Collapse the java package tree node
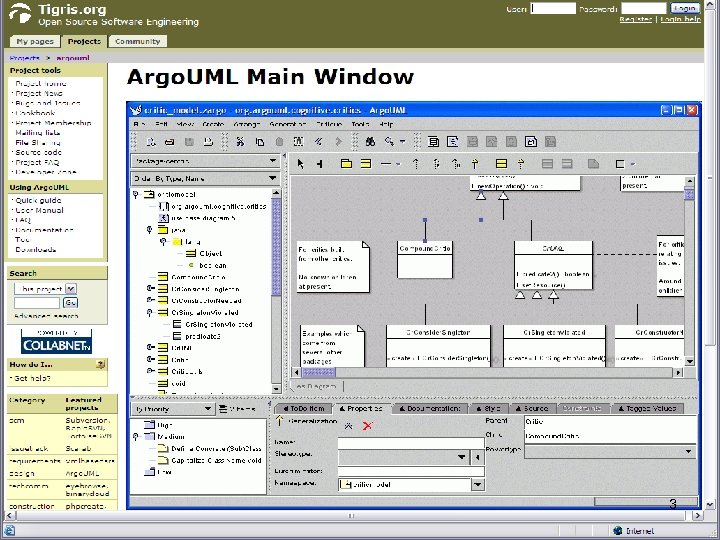This screenshot has width=720, height=540. 149,230
